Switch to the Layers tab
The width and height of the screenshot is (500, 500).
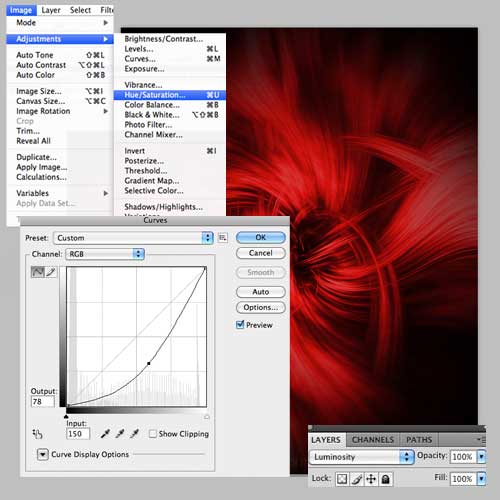tap(326, 440)
